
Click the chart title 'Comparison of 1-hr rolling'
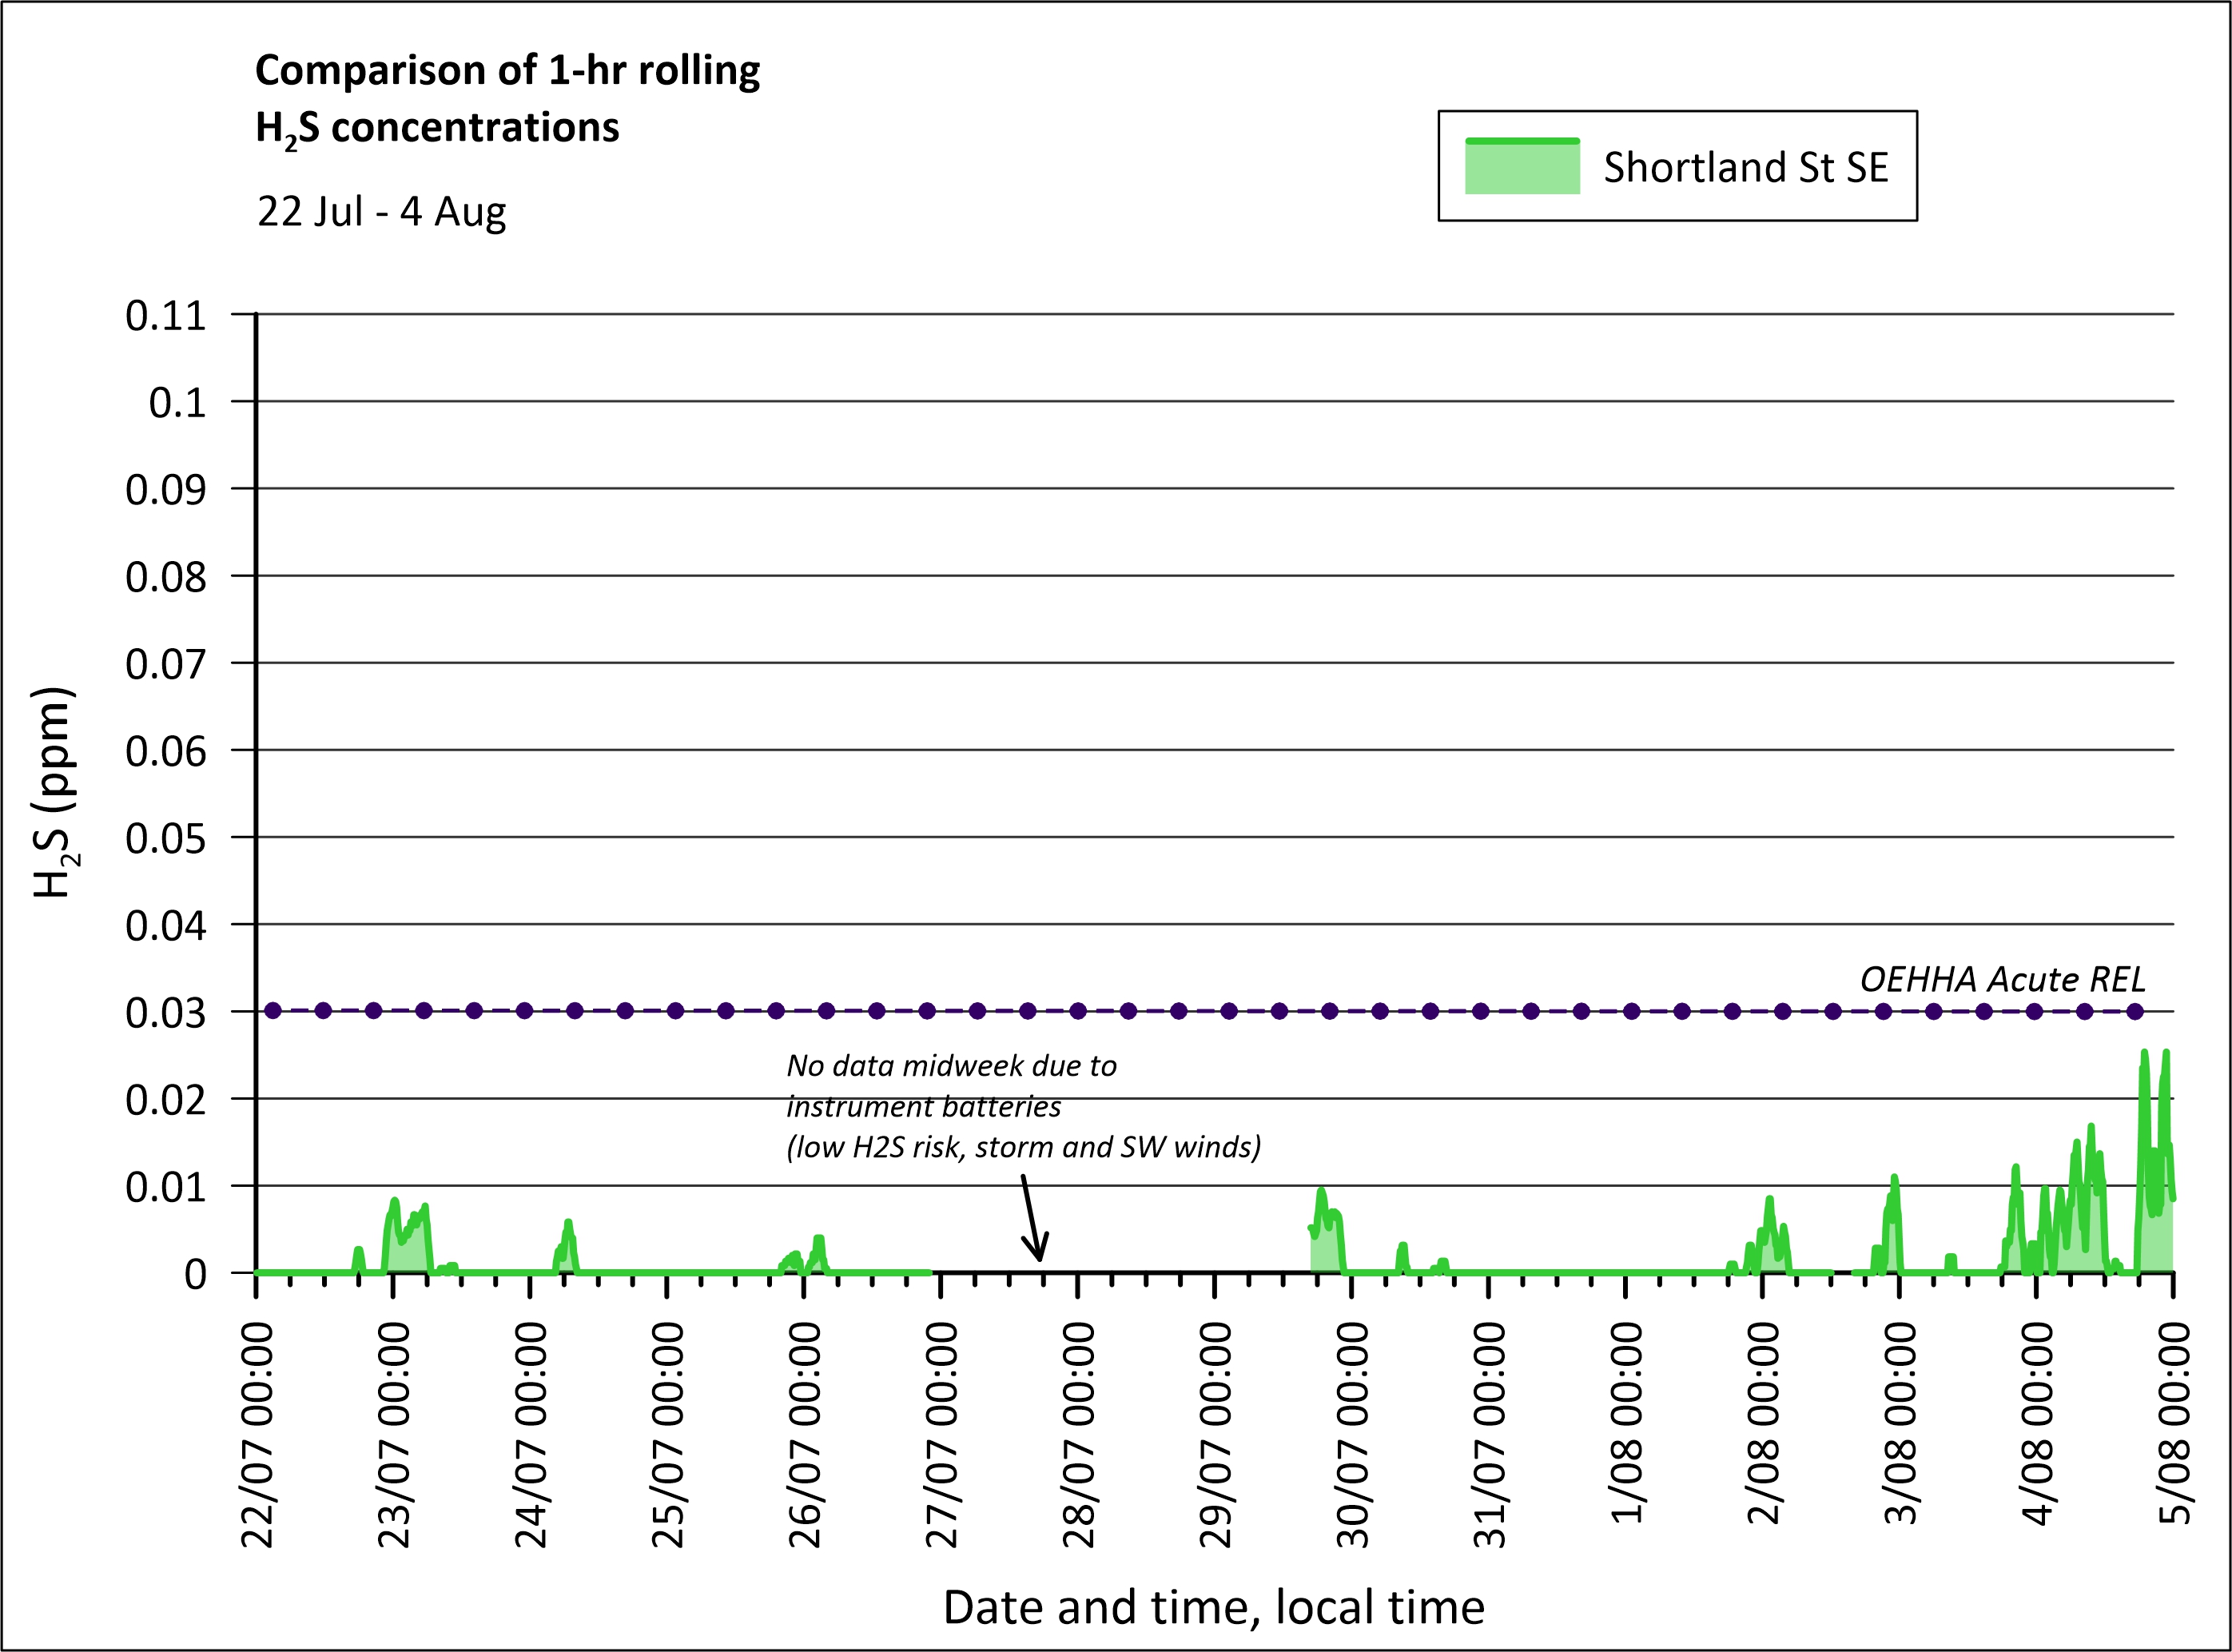pyautogui.click(x=507, y=70)
